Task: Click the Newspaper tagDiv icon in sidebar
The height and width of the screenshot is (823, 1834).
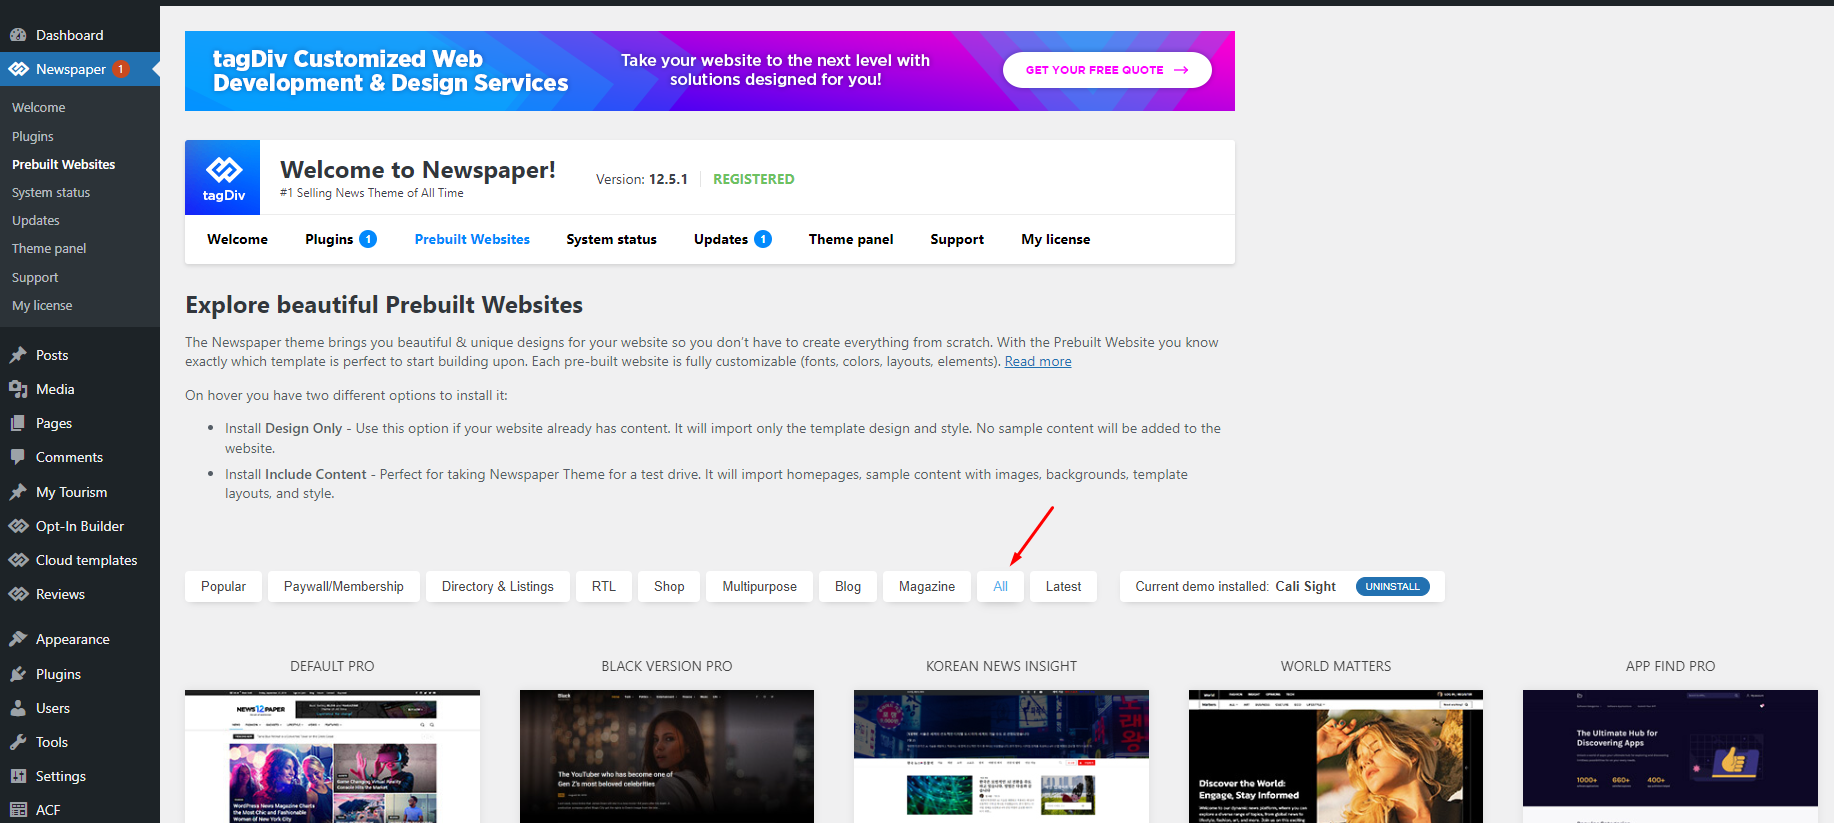Action: tap(18, 69)
